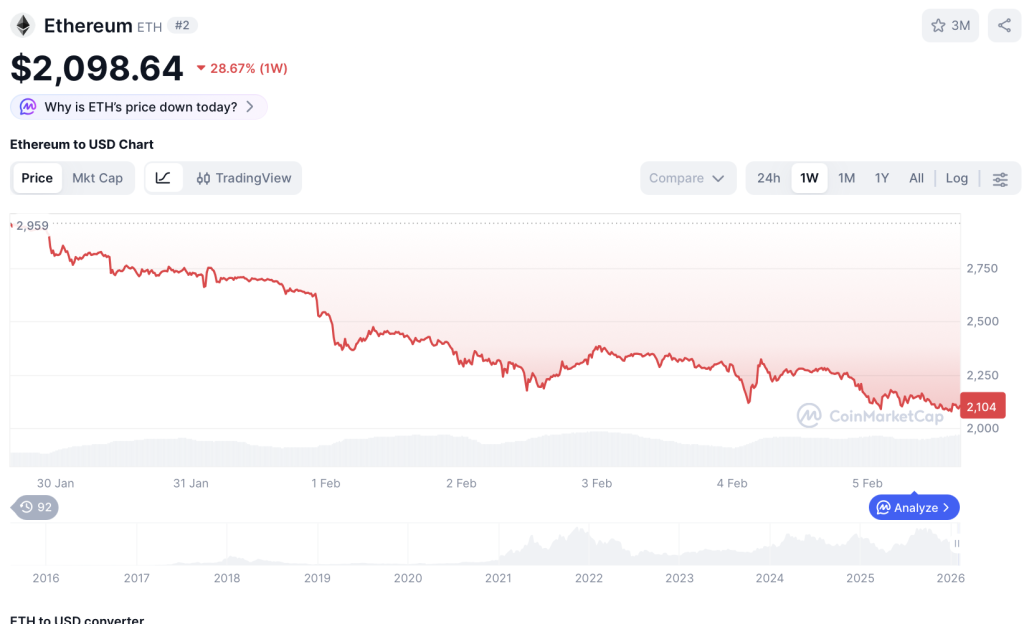
Task: Open the Analyze tool on the chart
Action: pyautogui.click(x=912, y=507)
